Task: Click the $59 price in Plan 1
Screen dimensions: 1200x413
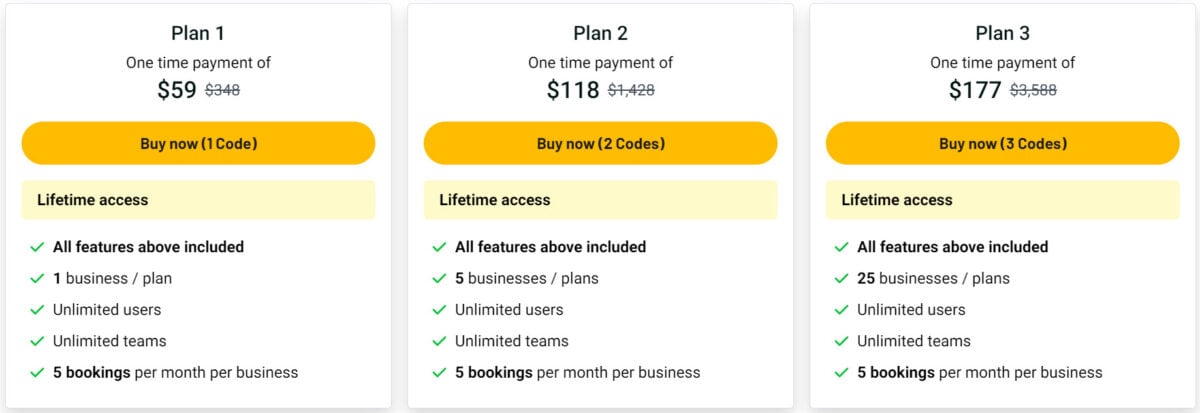Action: tap(177, 90)
